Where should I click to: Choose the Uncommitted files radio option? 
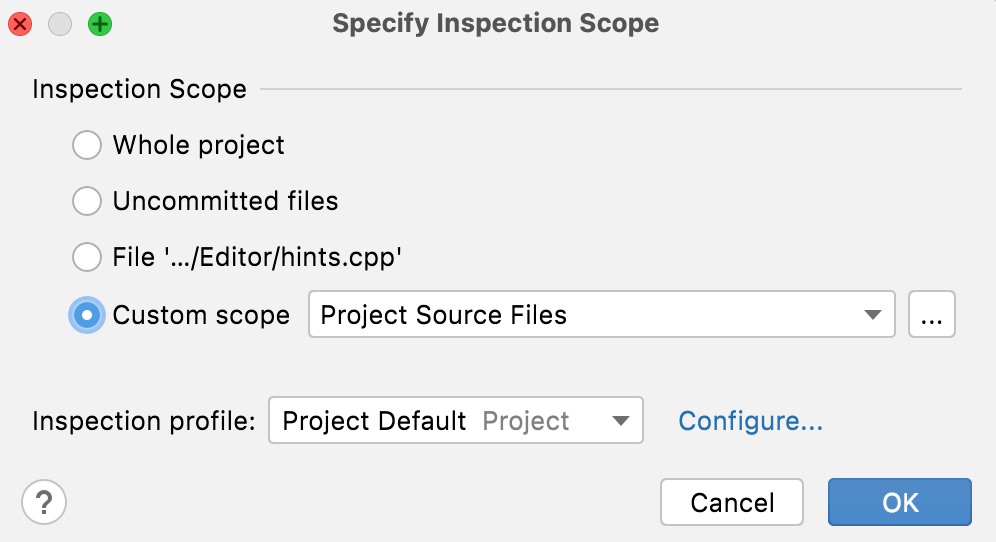coord(87,202)
